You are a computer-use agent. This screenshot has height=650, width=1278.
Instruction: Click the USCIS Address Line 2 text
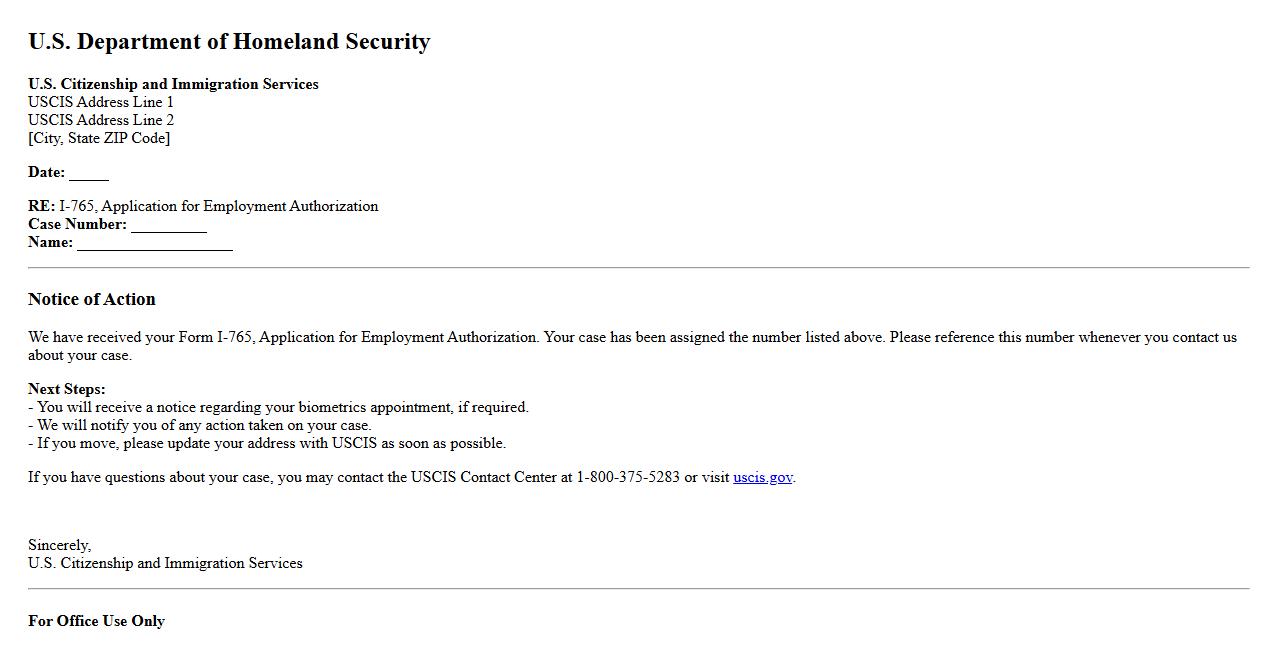(x=101, y=120)
